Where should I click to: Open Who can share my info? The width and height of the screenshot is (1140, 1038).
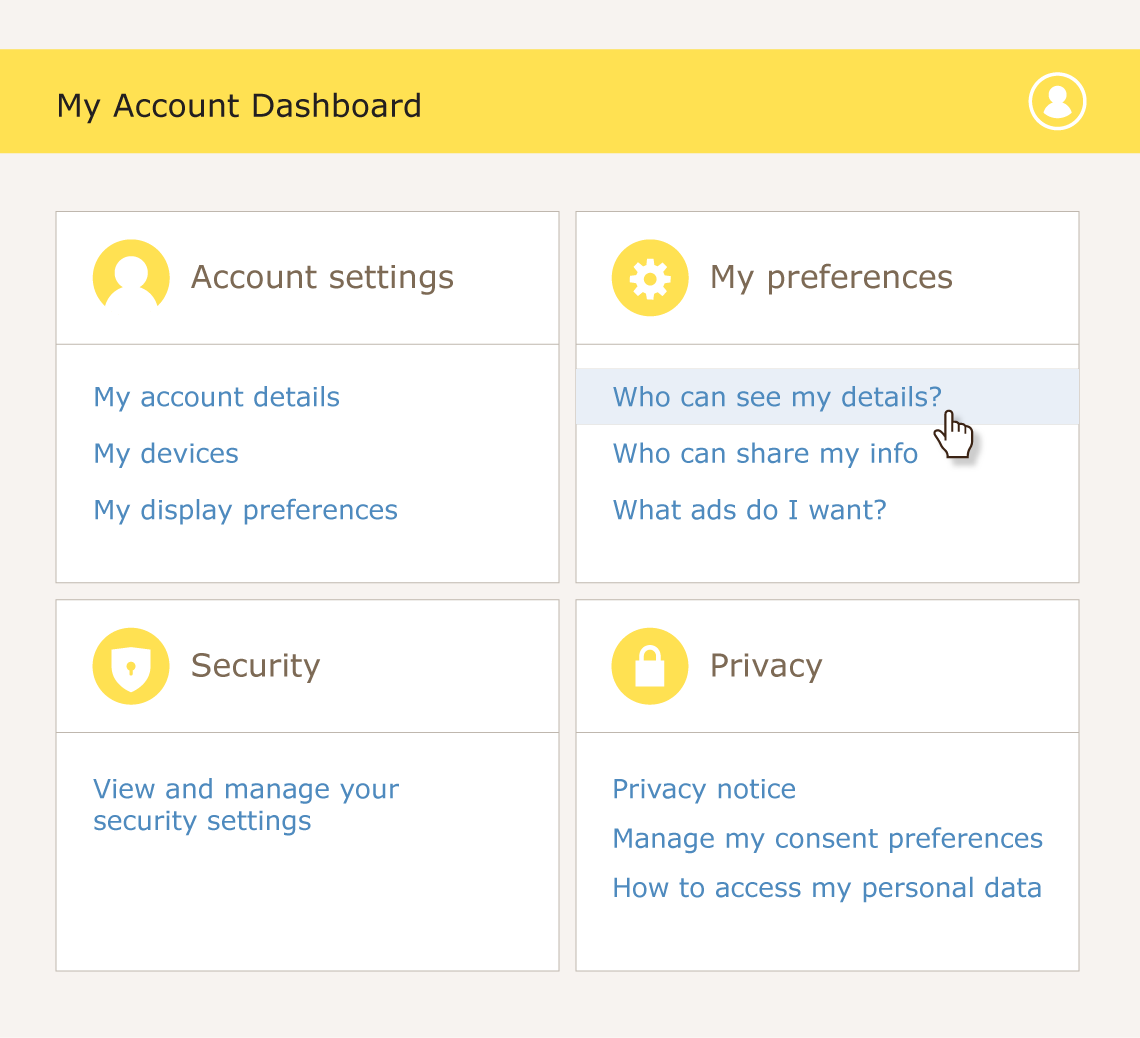[765, 454]
